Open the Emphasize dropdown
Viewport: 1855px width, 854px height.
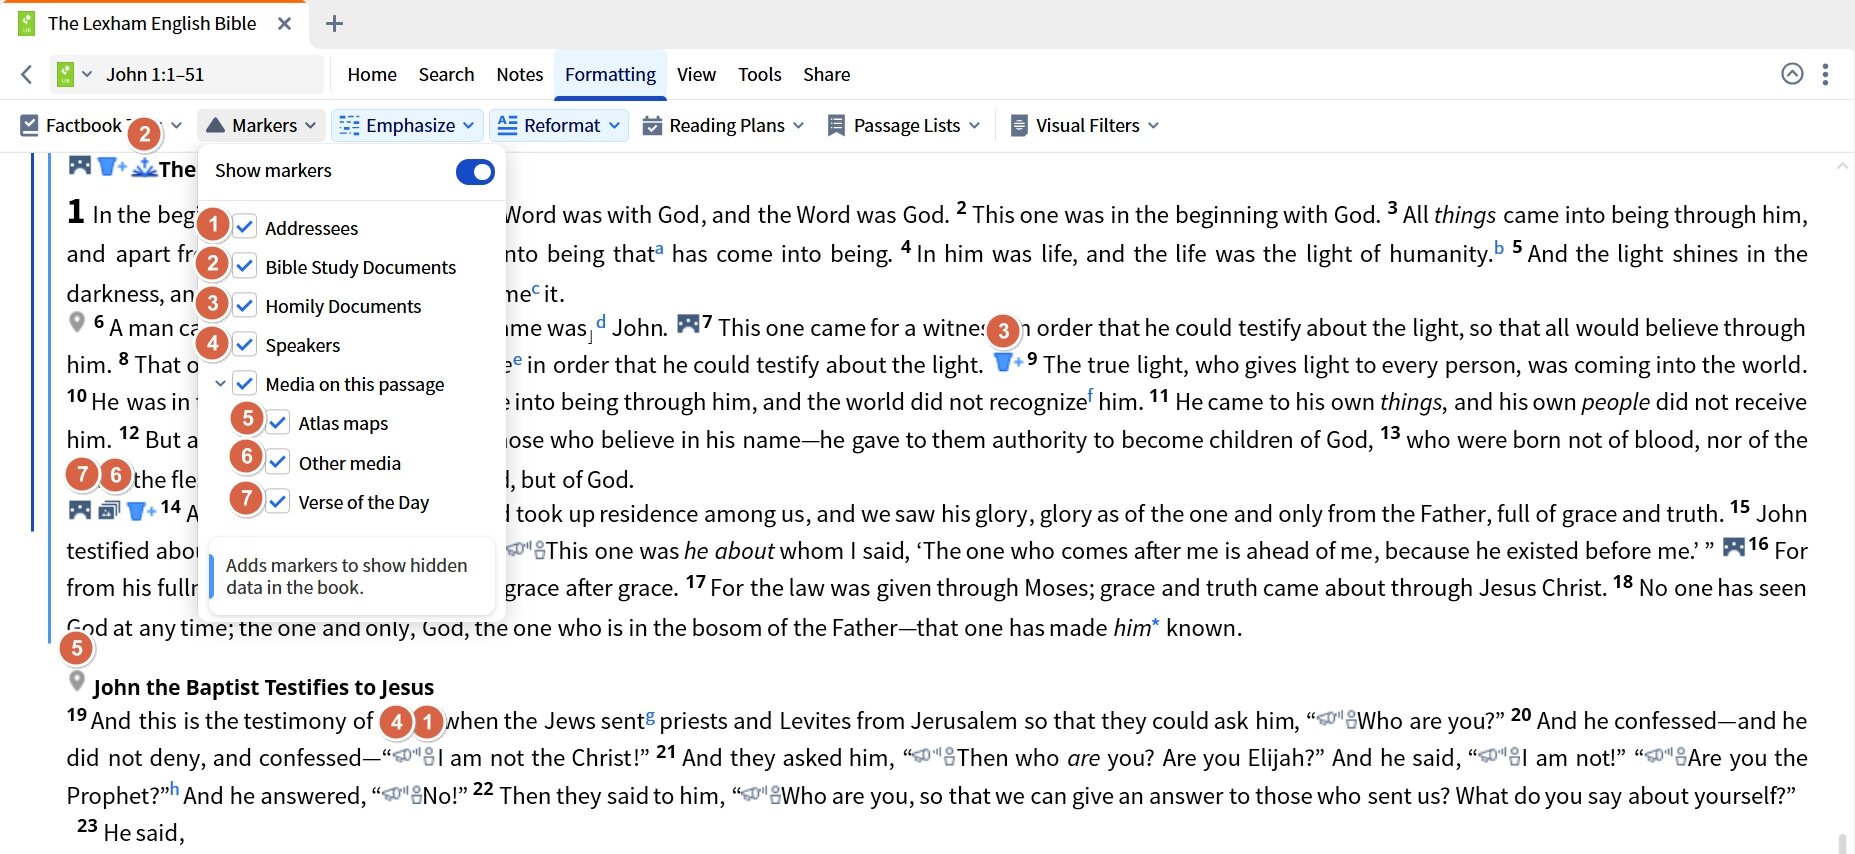tap(407, 125)
